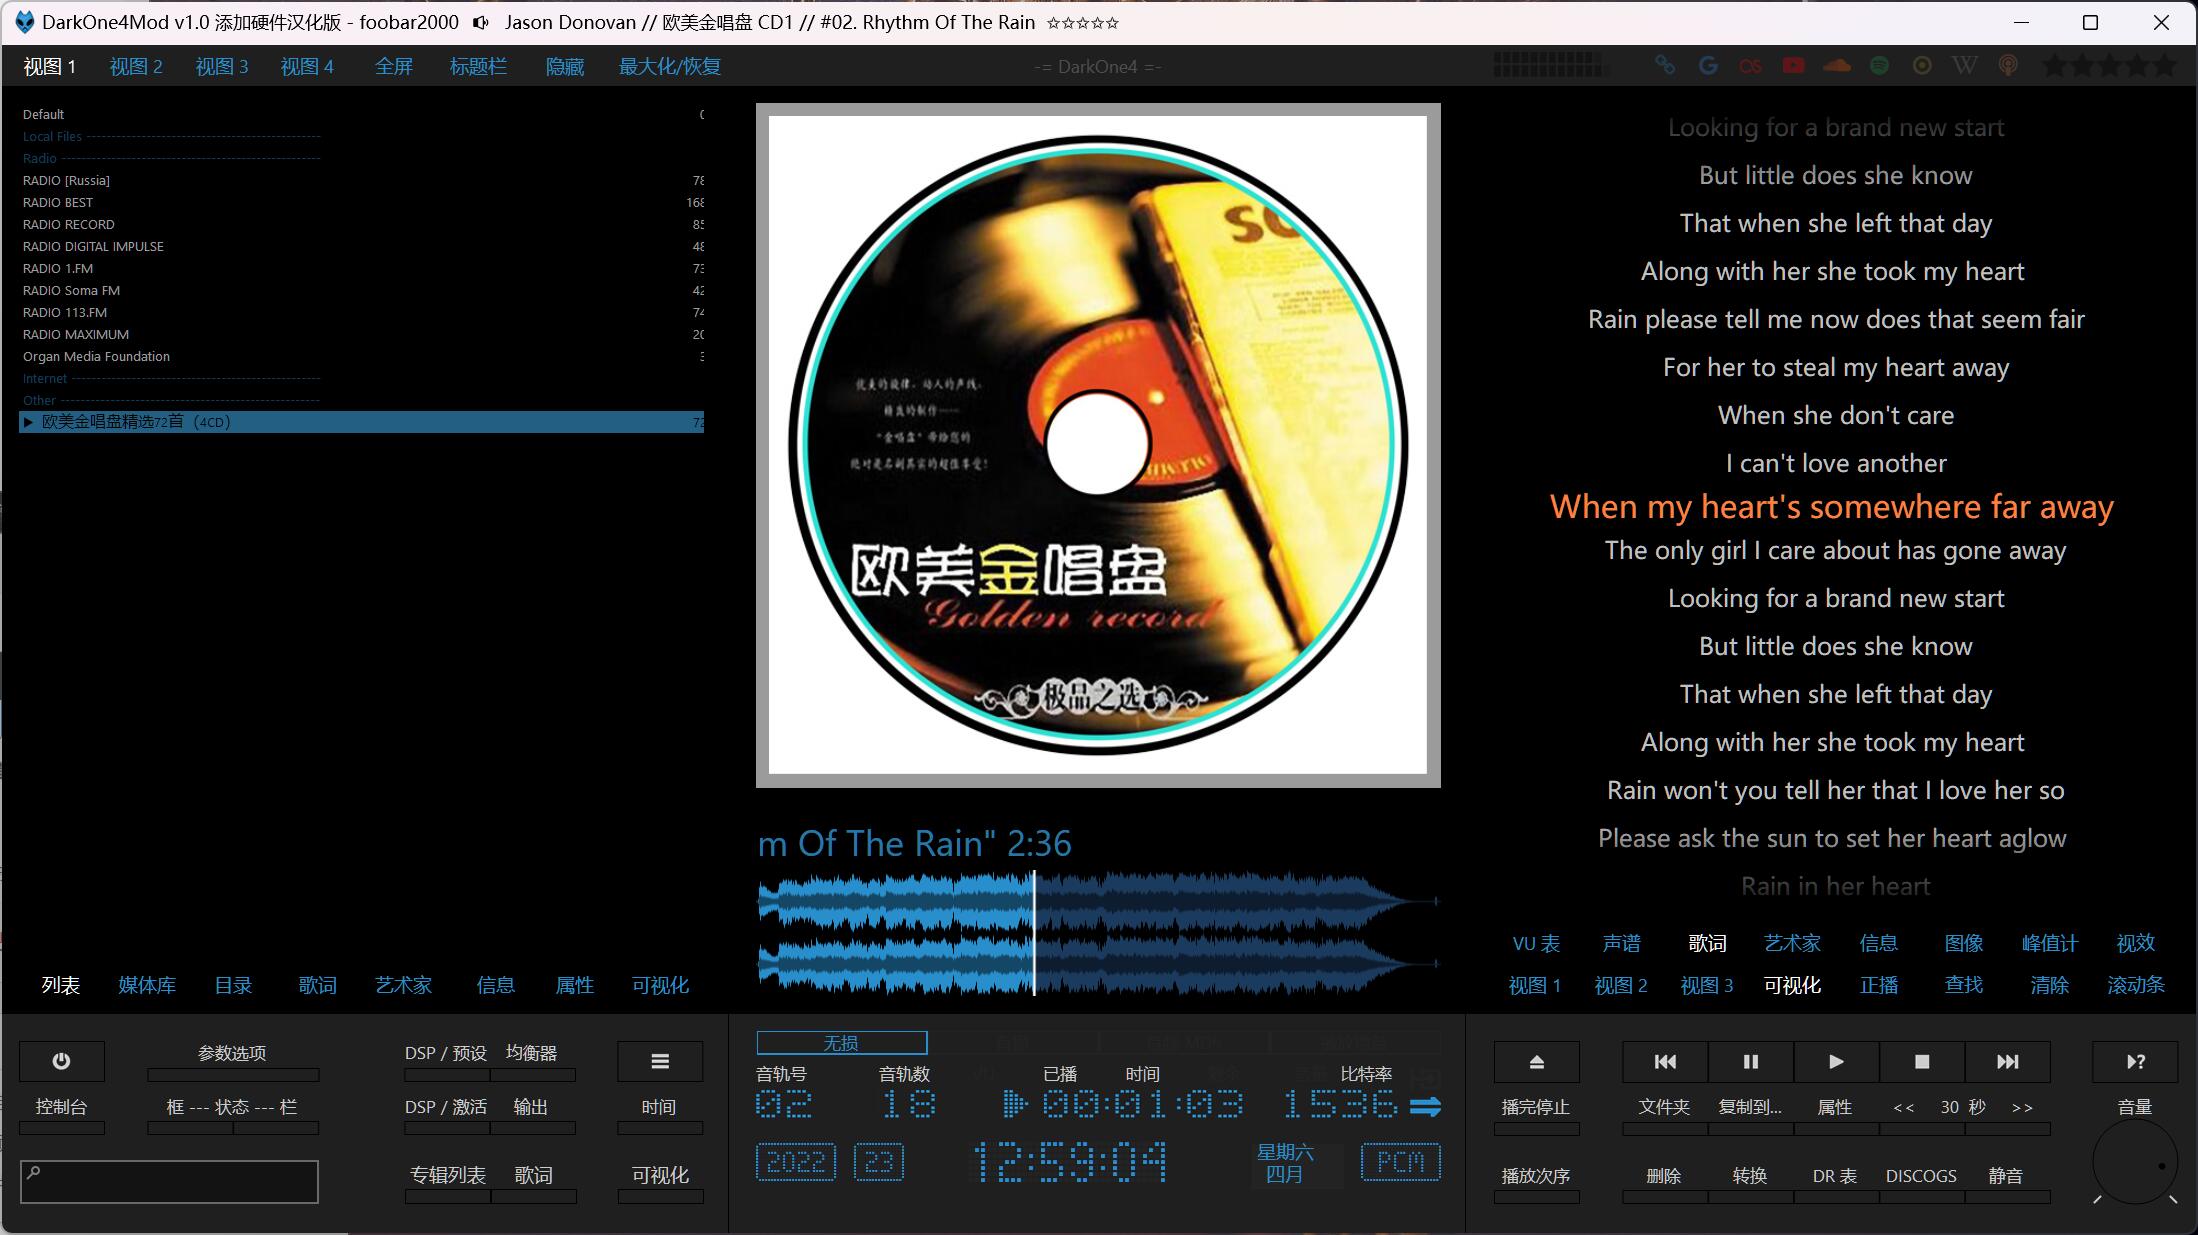Open the SoundCloud cloud icon
This screenshot has width=2198, height=1235.
(x=1836, y=66)
